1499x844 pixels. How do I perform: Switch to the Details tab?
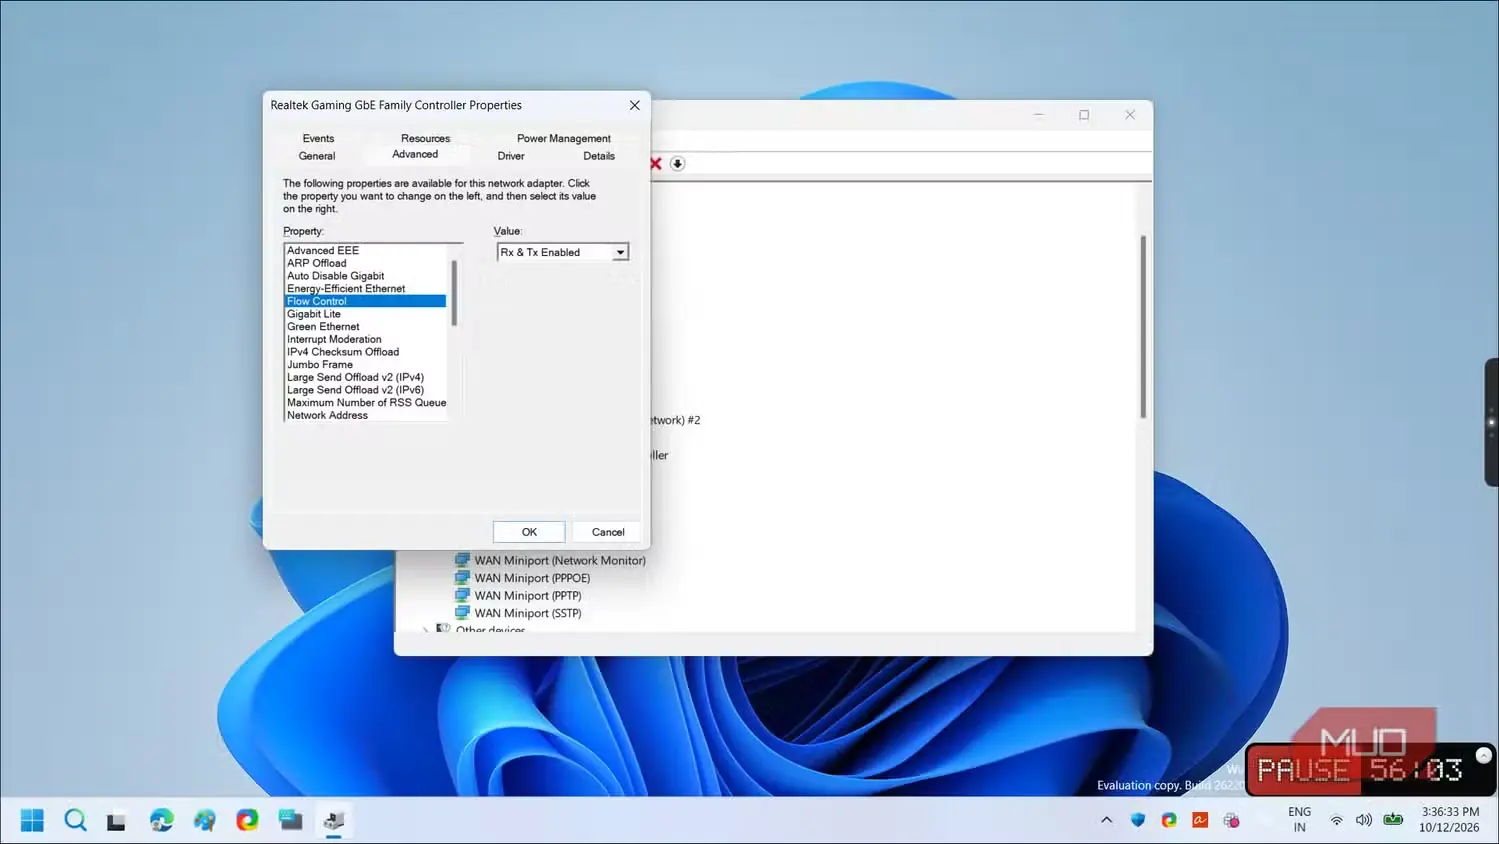599,156
